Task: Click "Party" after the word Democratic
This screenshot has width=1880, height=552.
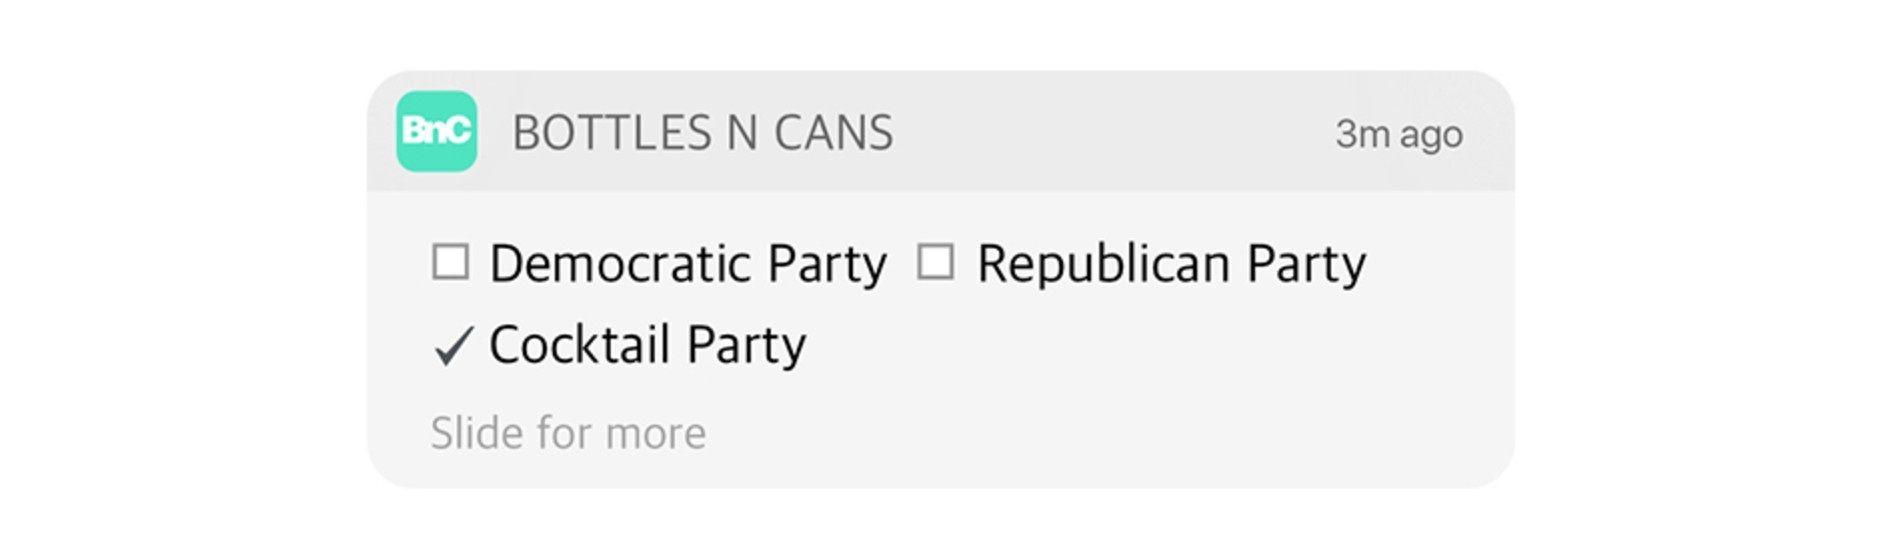Action: [827, 266]
